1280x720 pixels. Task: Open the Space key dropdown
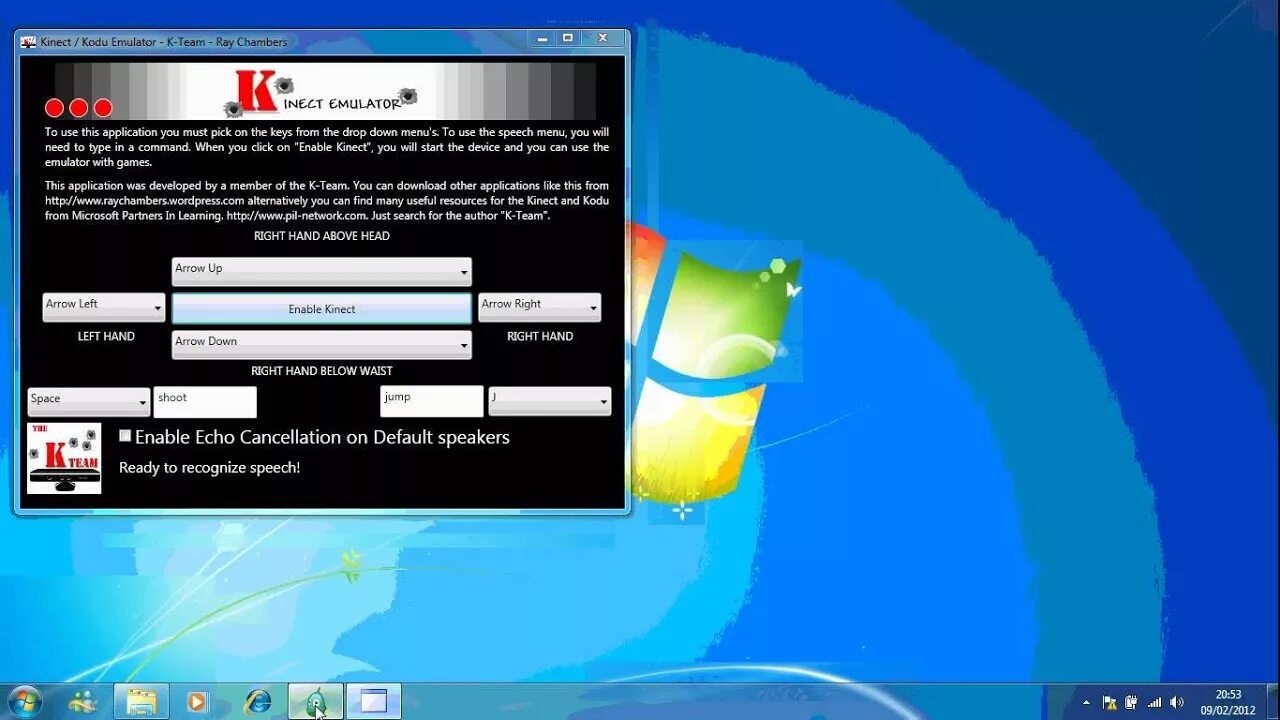pyautogui.click(x=141, y=400)
